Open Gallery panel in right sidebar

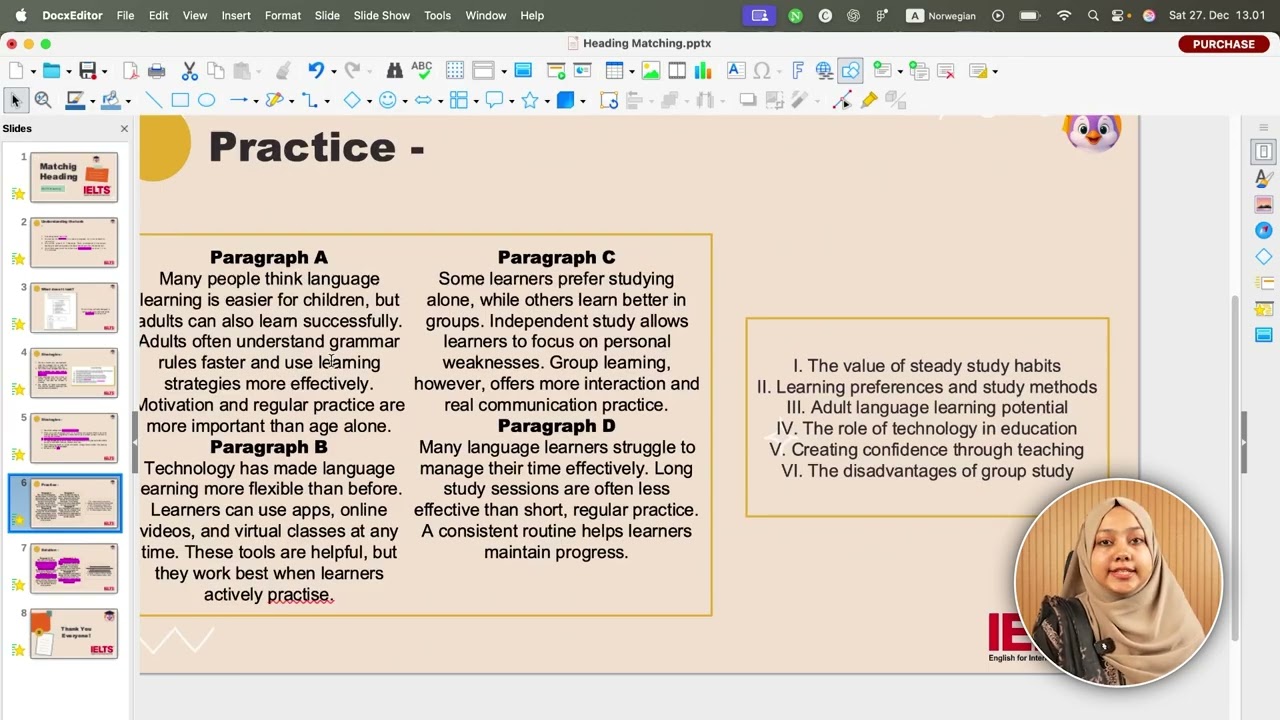coord(1264,205)
